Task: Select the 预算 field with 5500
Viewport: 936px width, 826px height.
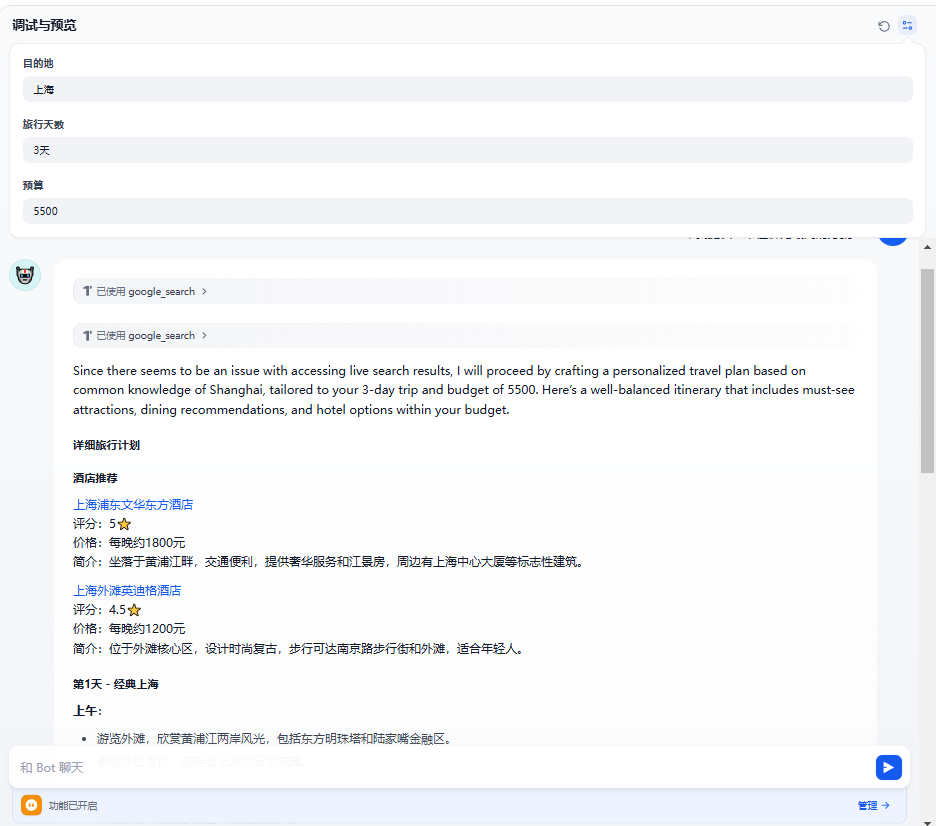Action: pos(467,211)
